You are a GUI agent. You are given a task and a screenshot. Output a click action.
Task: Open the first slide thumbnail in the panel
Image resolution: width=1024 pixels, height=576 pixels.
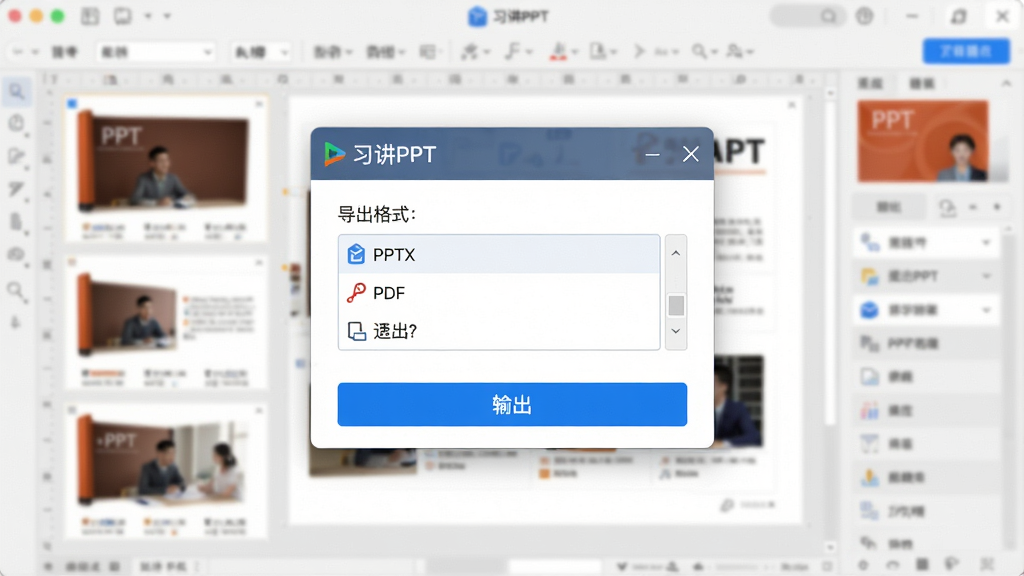166,170
